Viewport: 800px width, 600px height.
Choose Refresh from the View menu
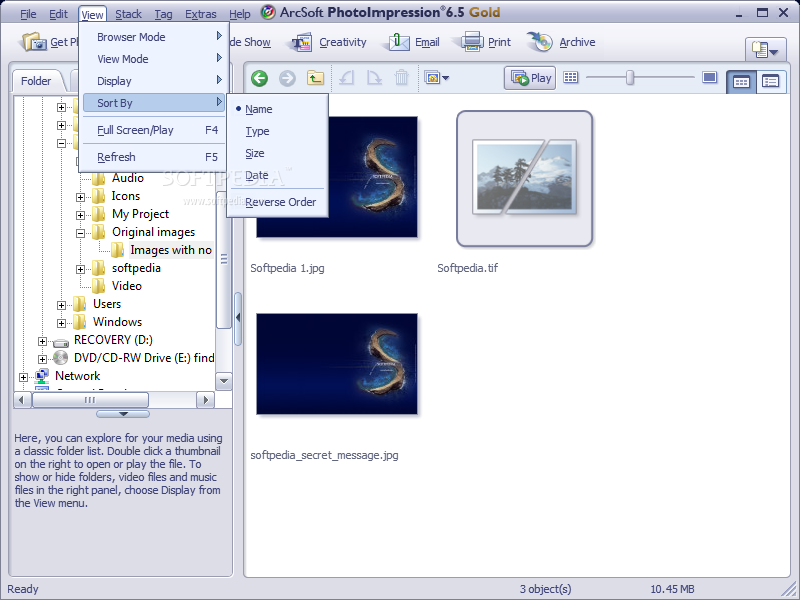[154, 157]
